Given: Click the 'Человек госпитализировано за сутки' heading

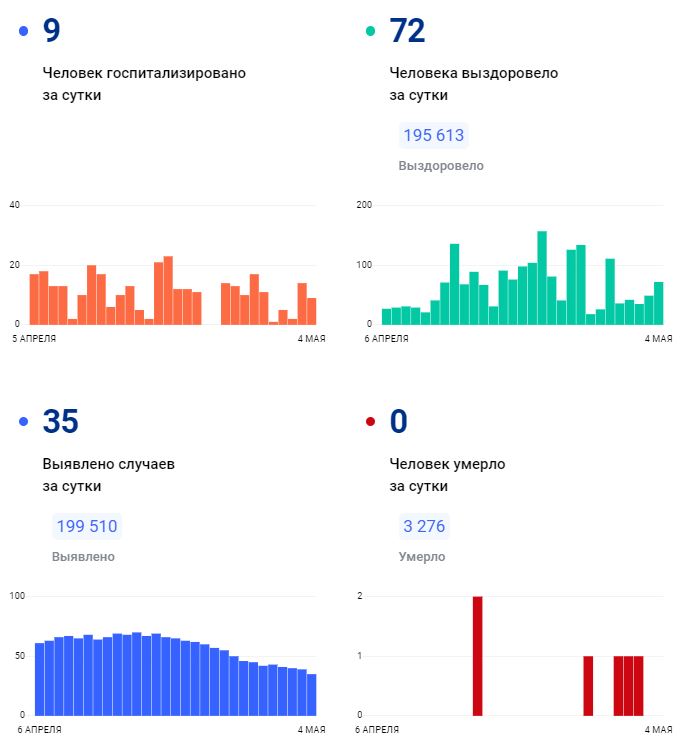Looking at the screenshot, I should [143, 84].
